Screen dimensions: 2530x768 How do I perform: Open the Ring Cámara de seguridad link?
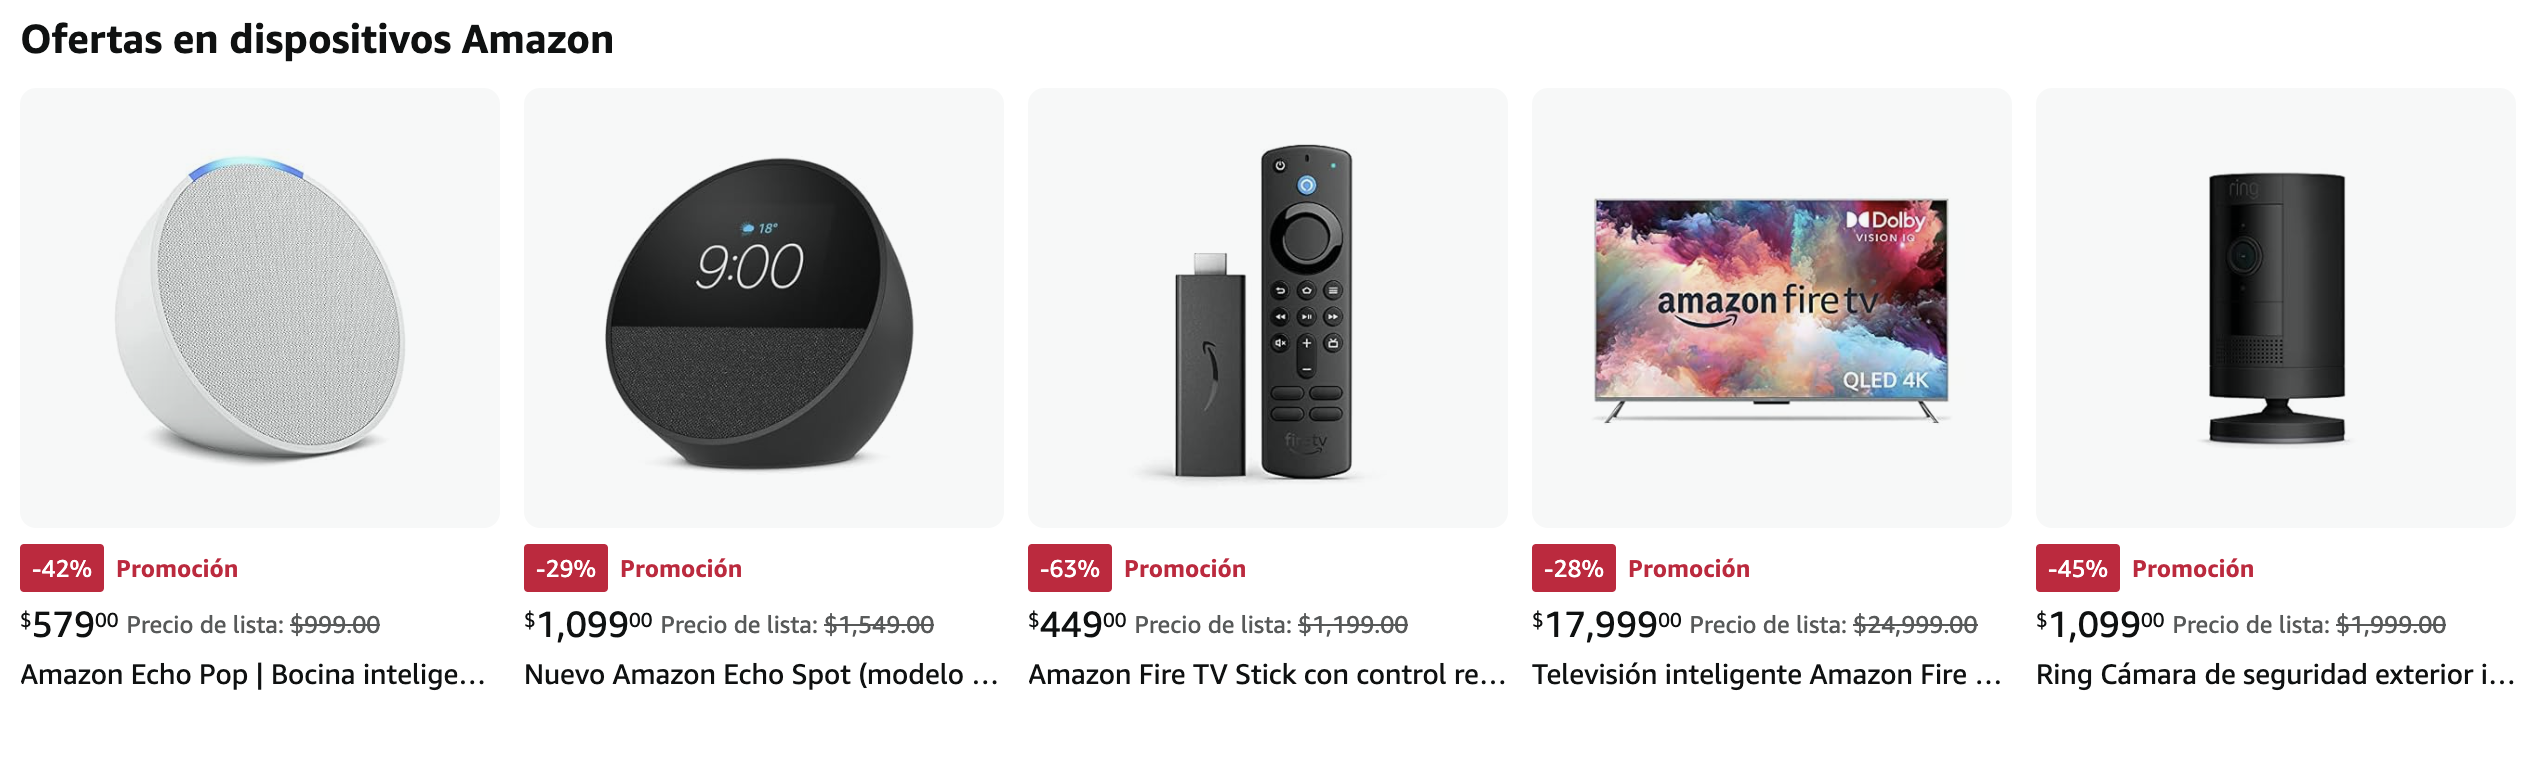pos(2274,675)
